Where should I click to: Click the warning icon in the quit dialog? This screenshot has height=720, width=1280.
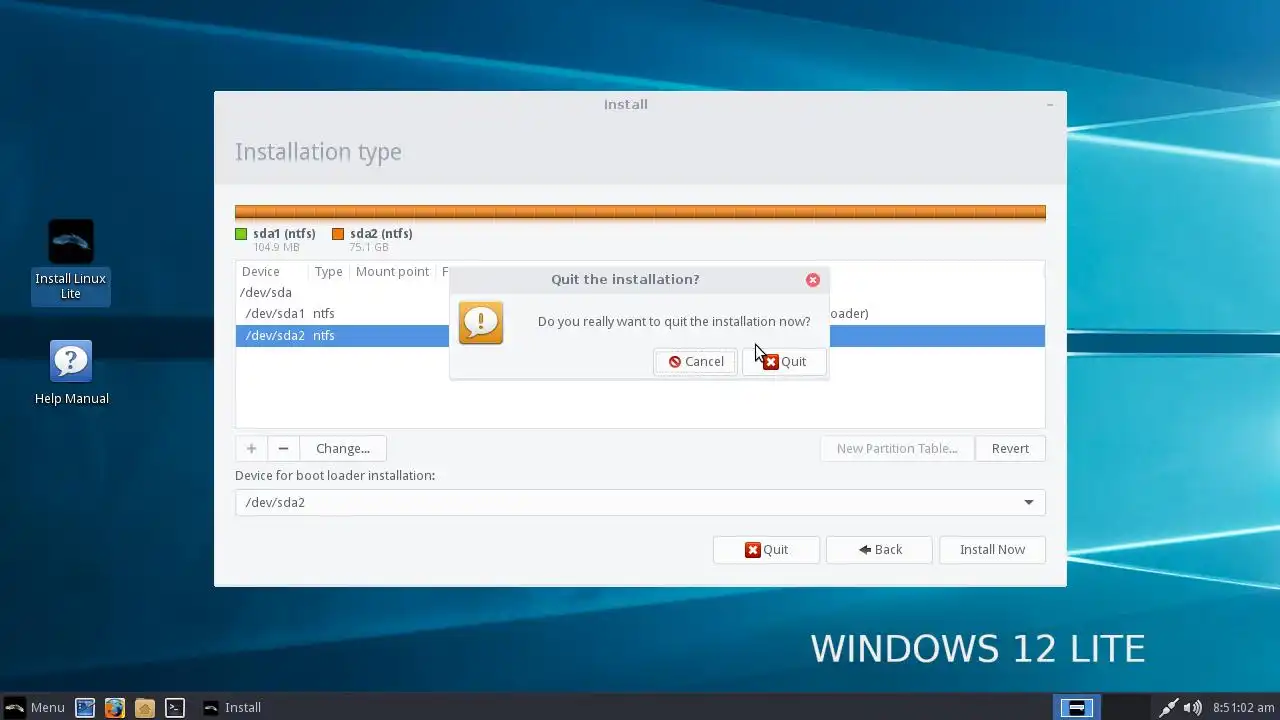481,322
